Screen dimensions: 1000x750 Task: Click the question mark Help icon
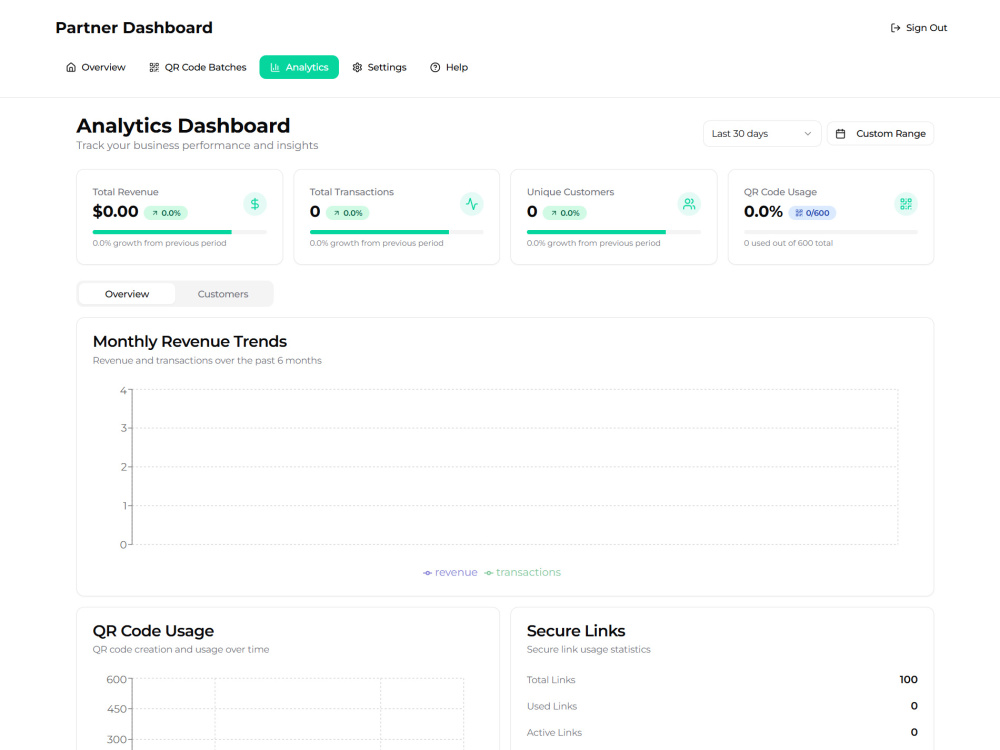[x=435, y=68]
